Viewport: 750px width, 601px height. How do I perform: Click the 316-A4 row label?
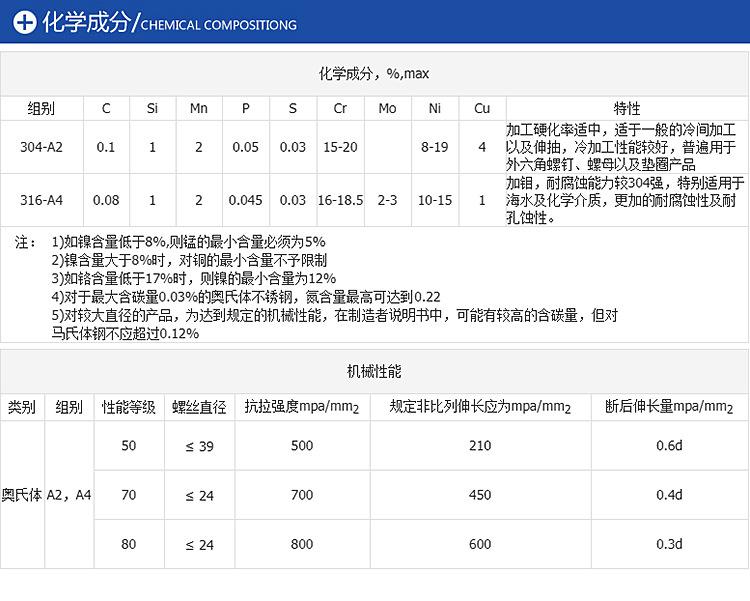(x=41, y=200)
